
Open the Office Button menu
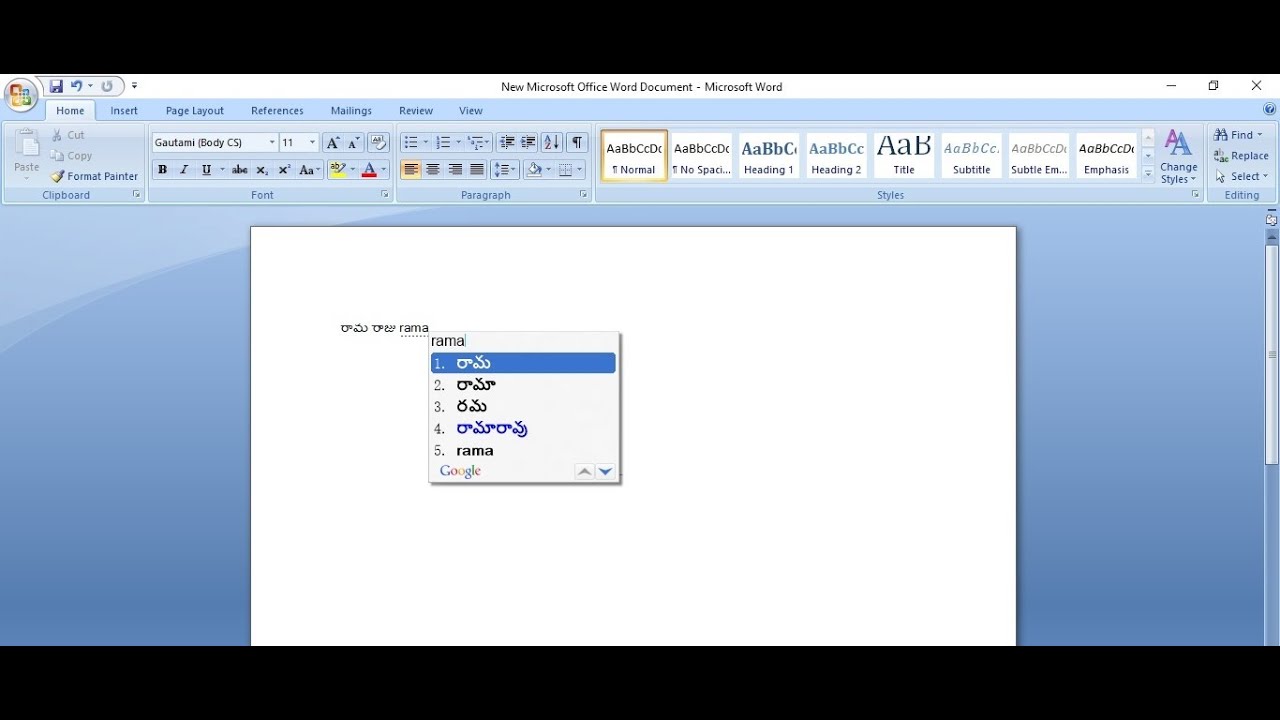tap(20, 95)
